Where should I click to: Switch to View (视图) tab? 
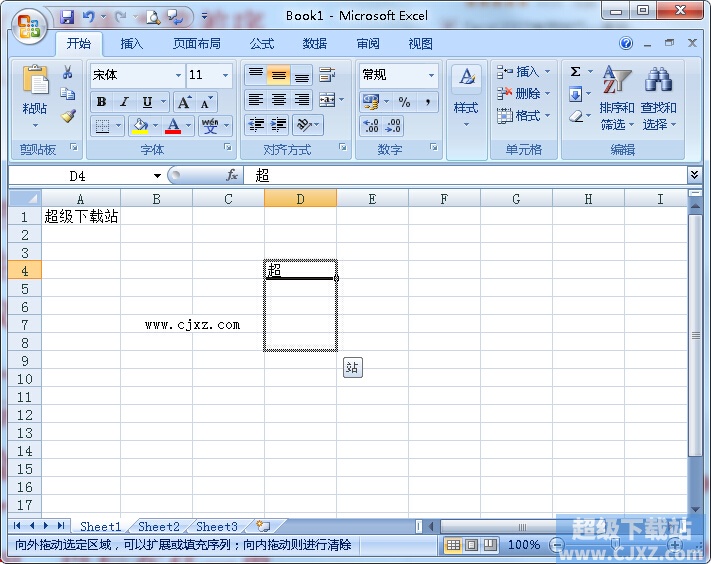pyautogui.click(x=420, y=44)
